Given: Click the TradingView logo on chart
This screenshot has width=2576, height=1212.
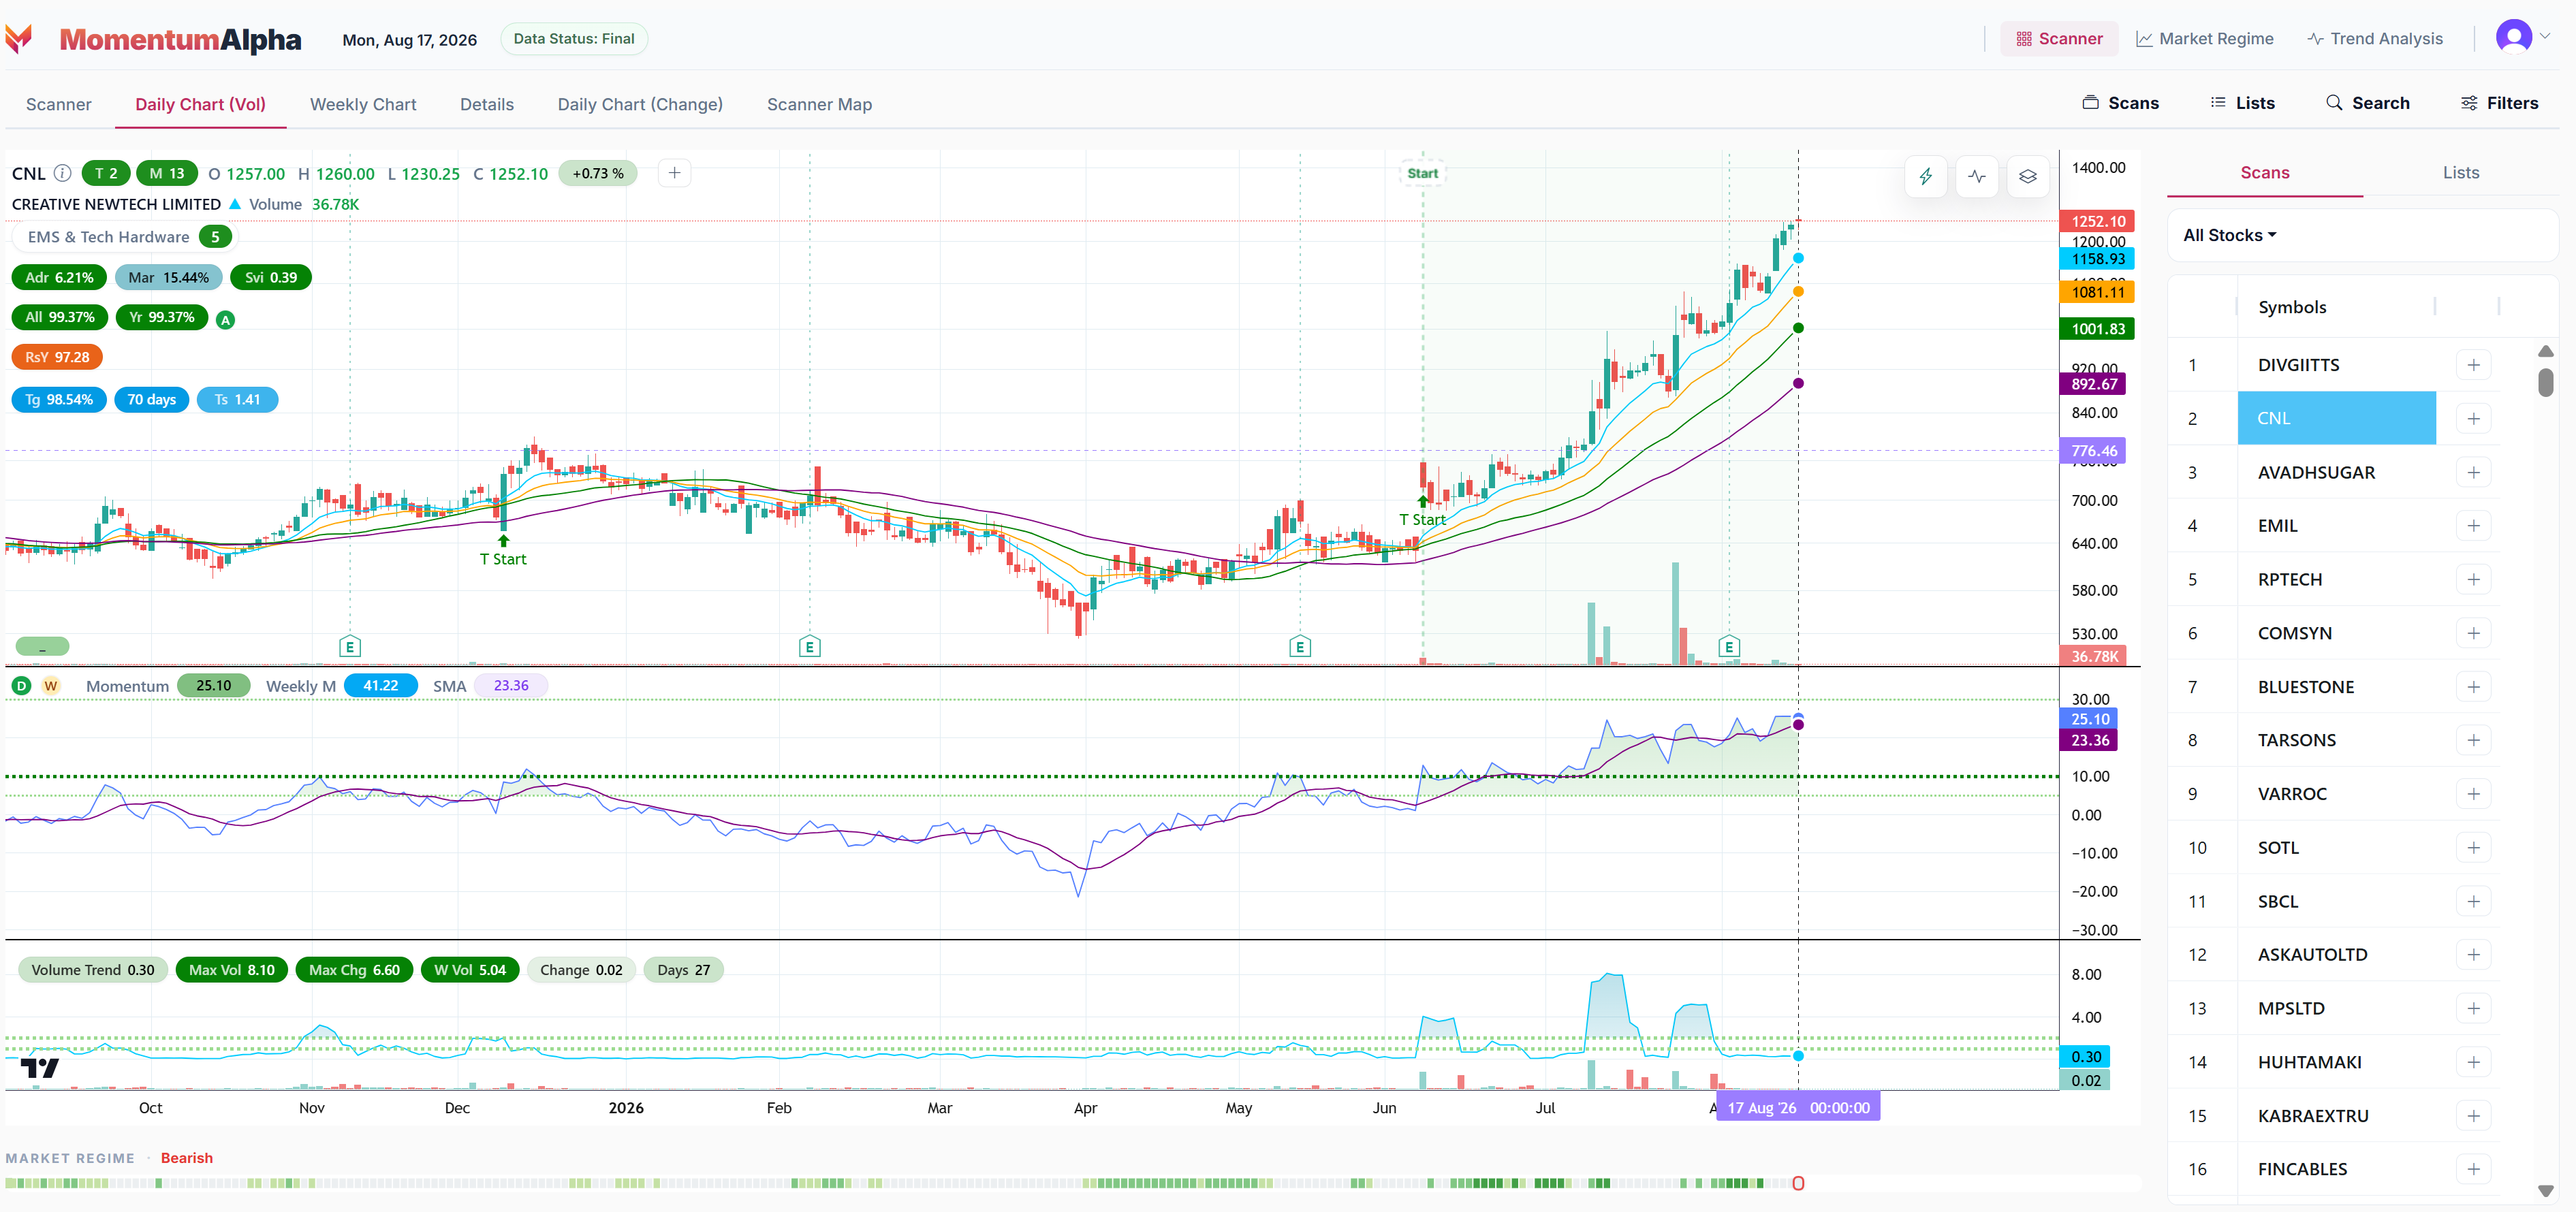Looking at the screenshot, I should click(x=40, y=1068).
